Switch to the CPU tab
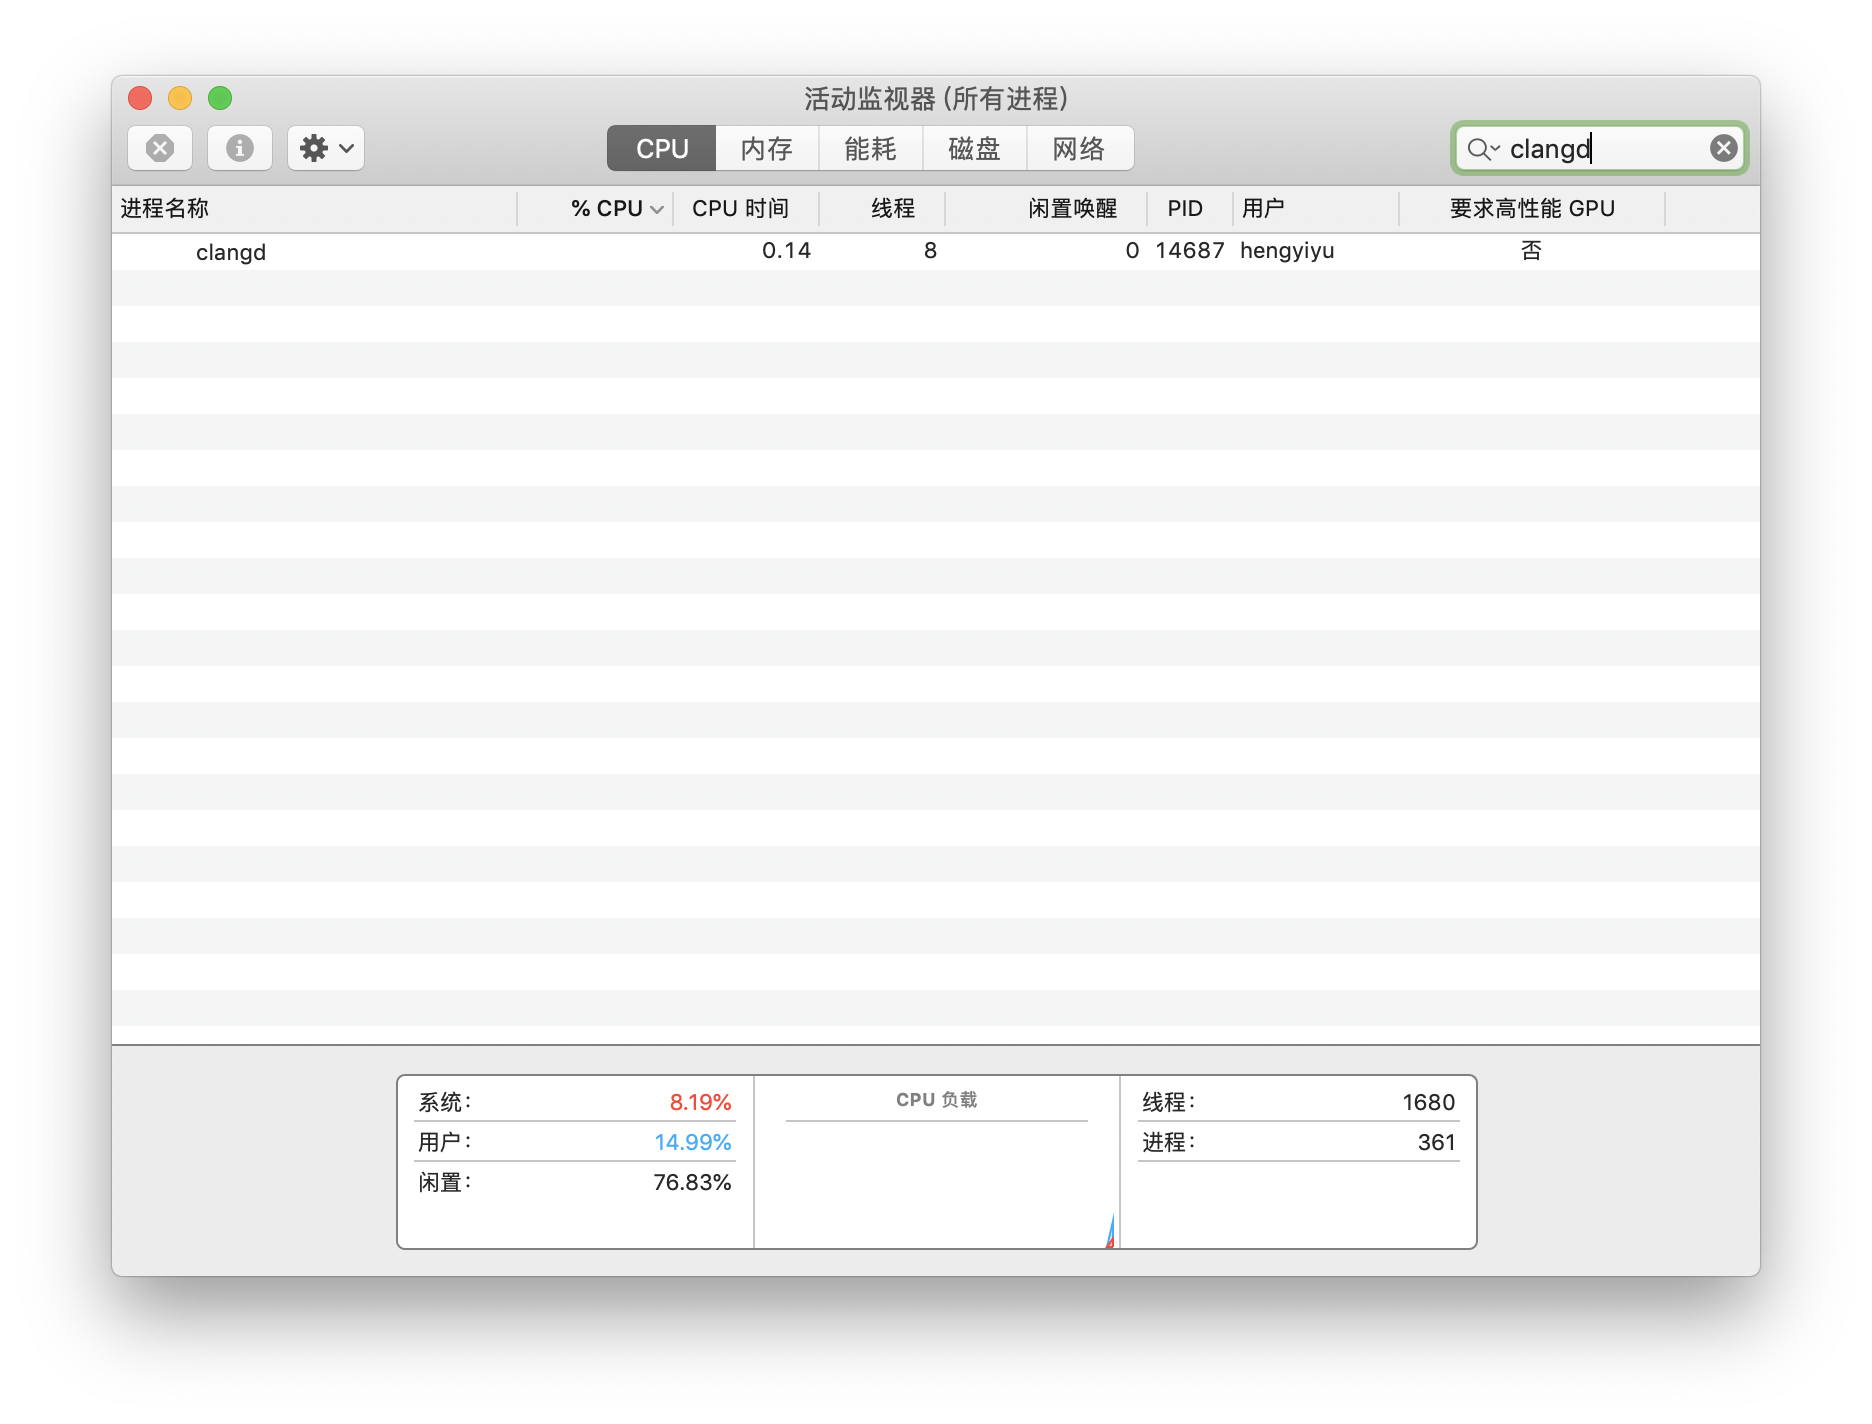The width and height of the screenshot is (1872, 1424). [x=661, y=148]
